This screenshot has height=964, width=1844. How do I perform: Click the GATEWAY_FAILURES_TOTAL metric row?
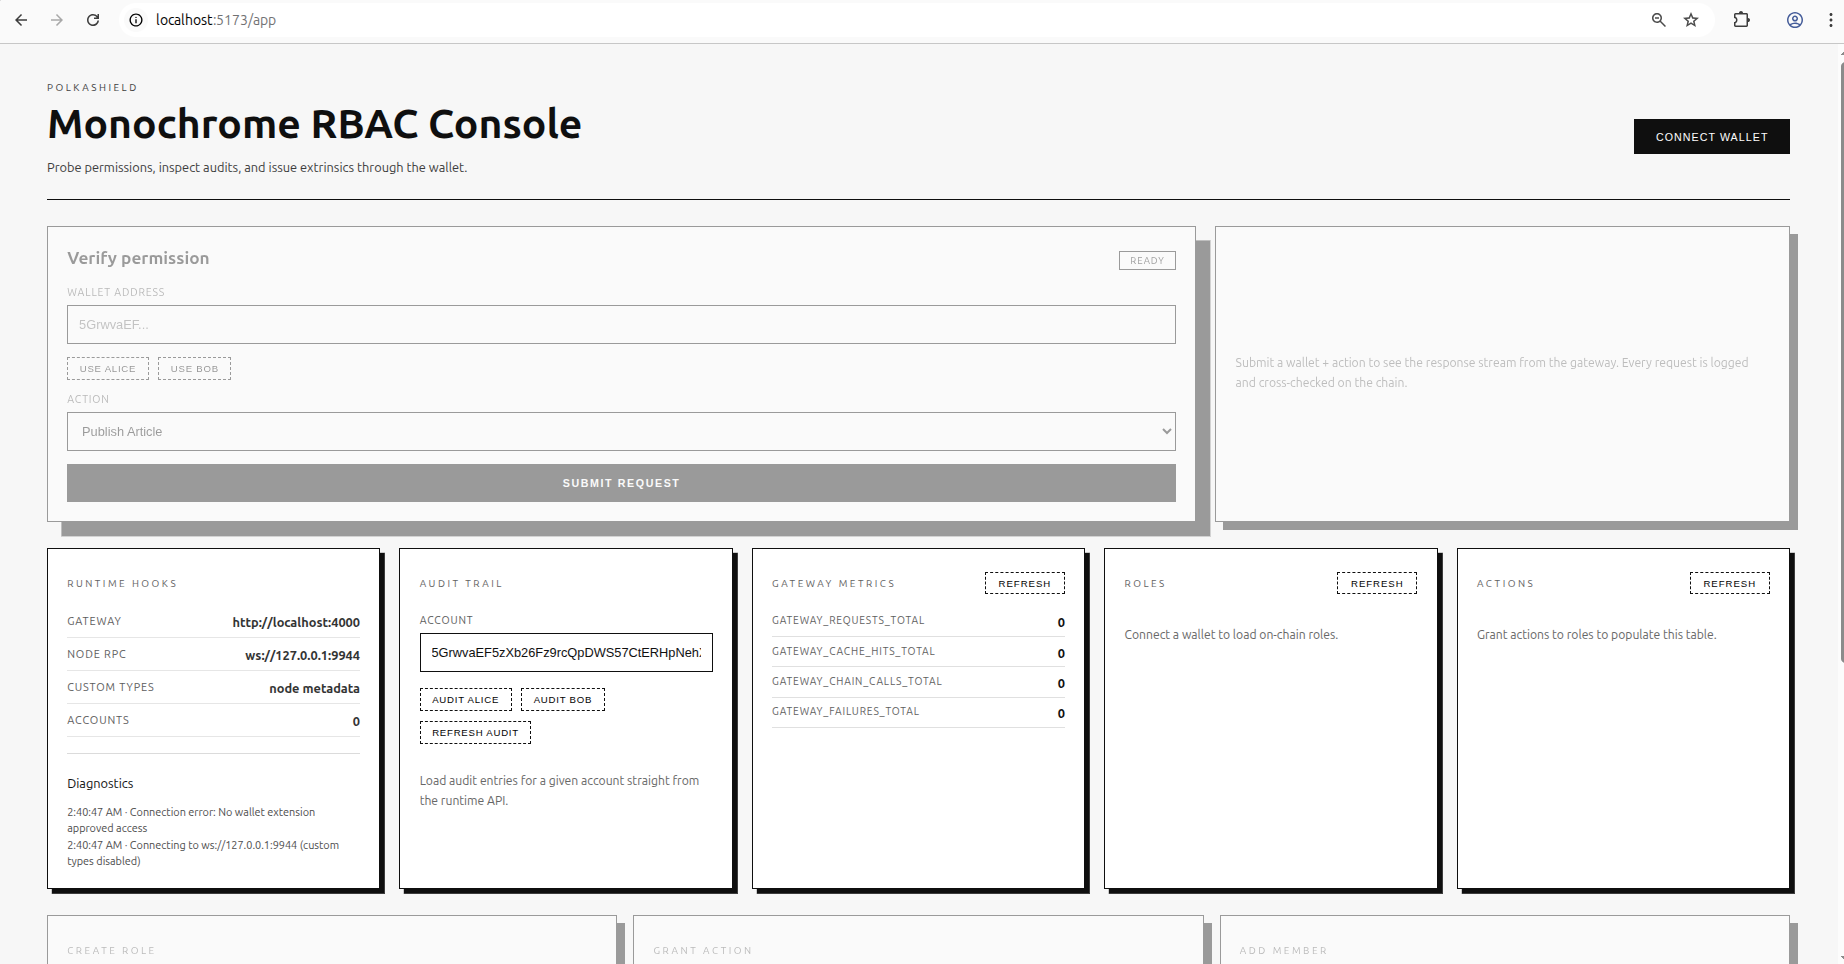[x=918, y=712]
